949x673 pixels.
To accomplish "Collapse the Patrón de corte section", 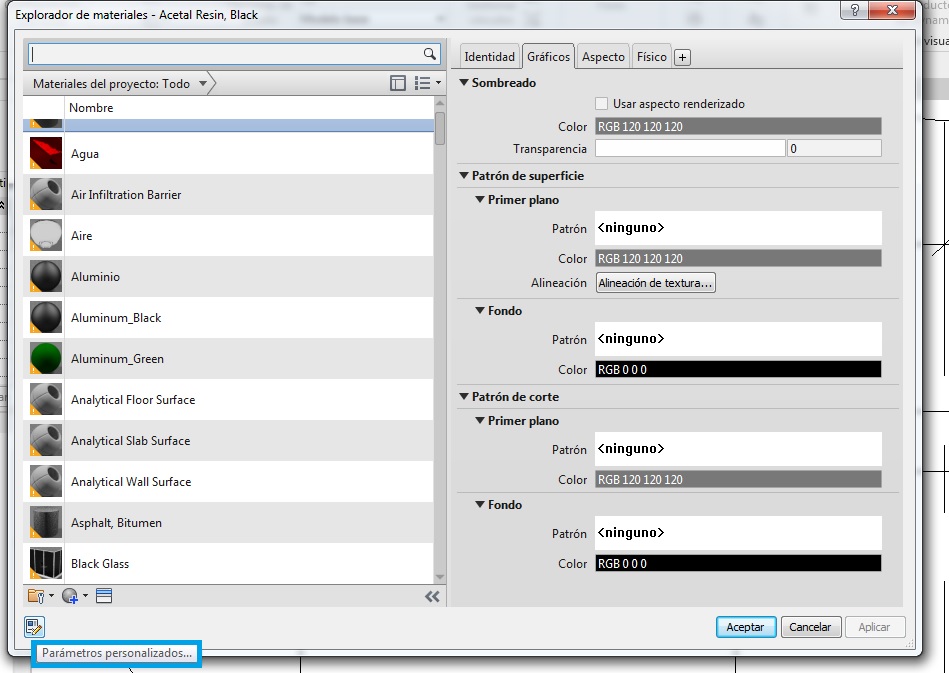I will [464, 397].
